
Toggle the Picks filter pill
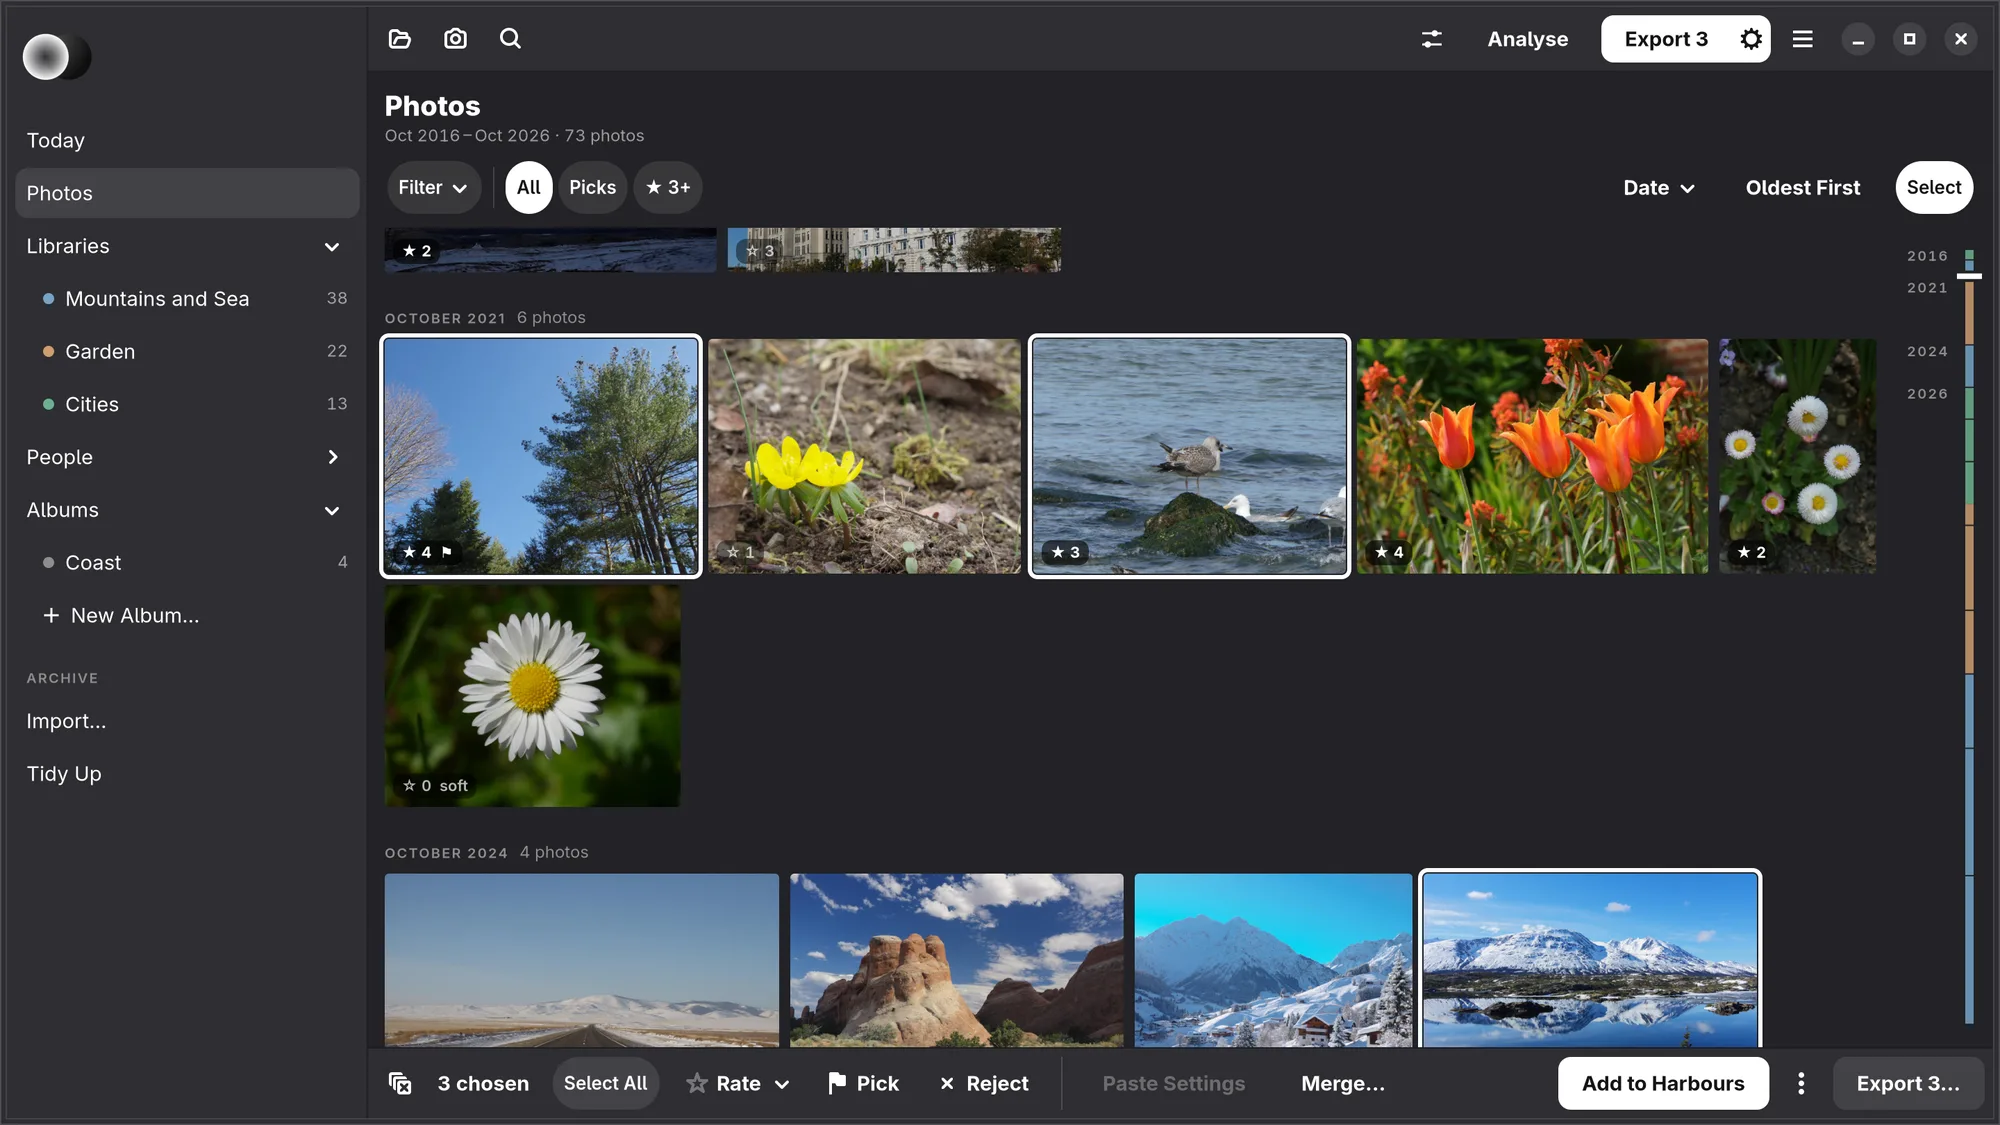coord(593,187)
